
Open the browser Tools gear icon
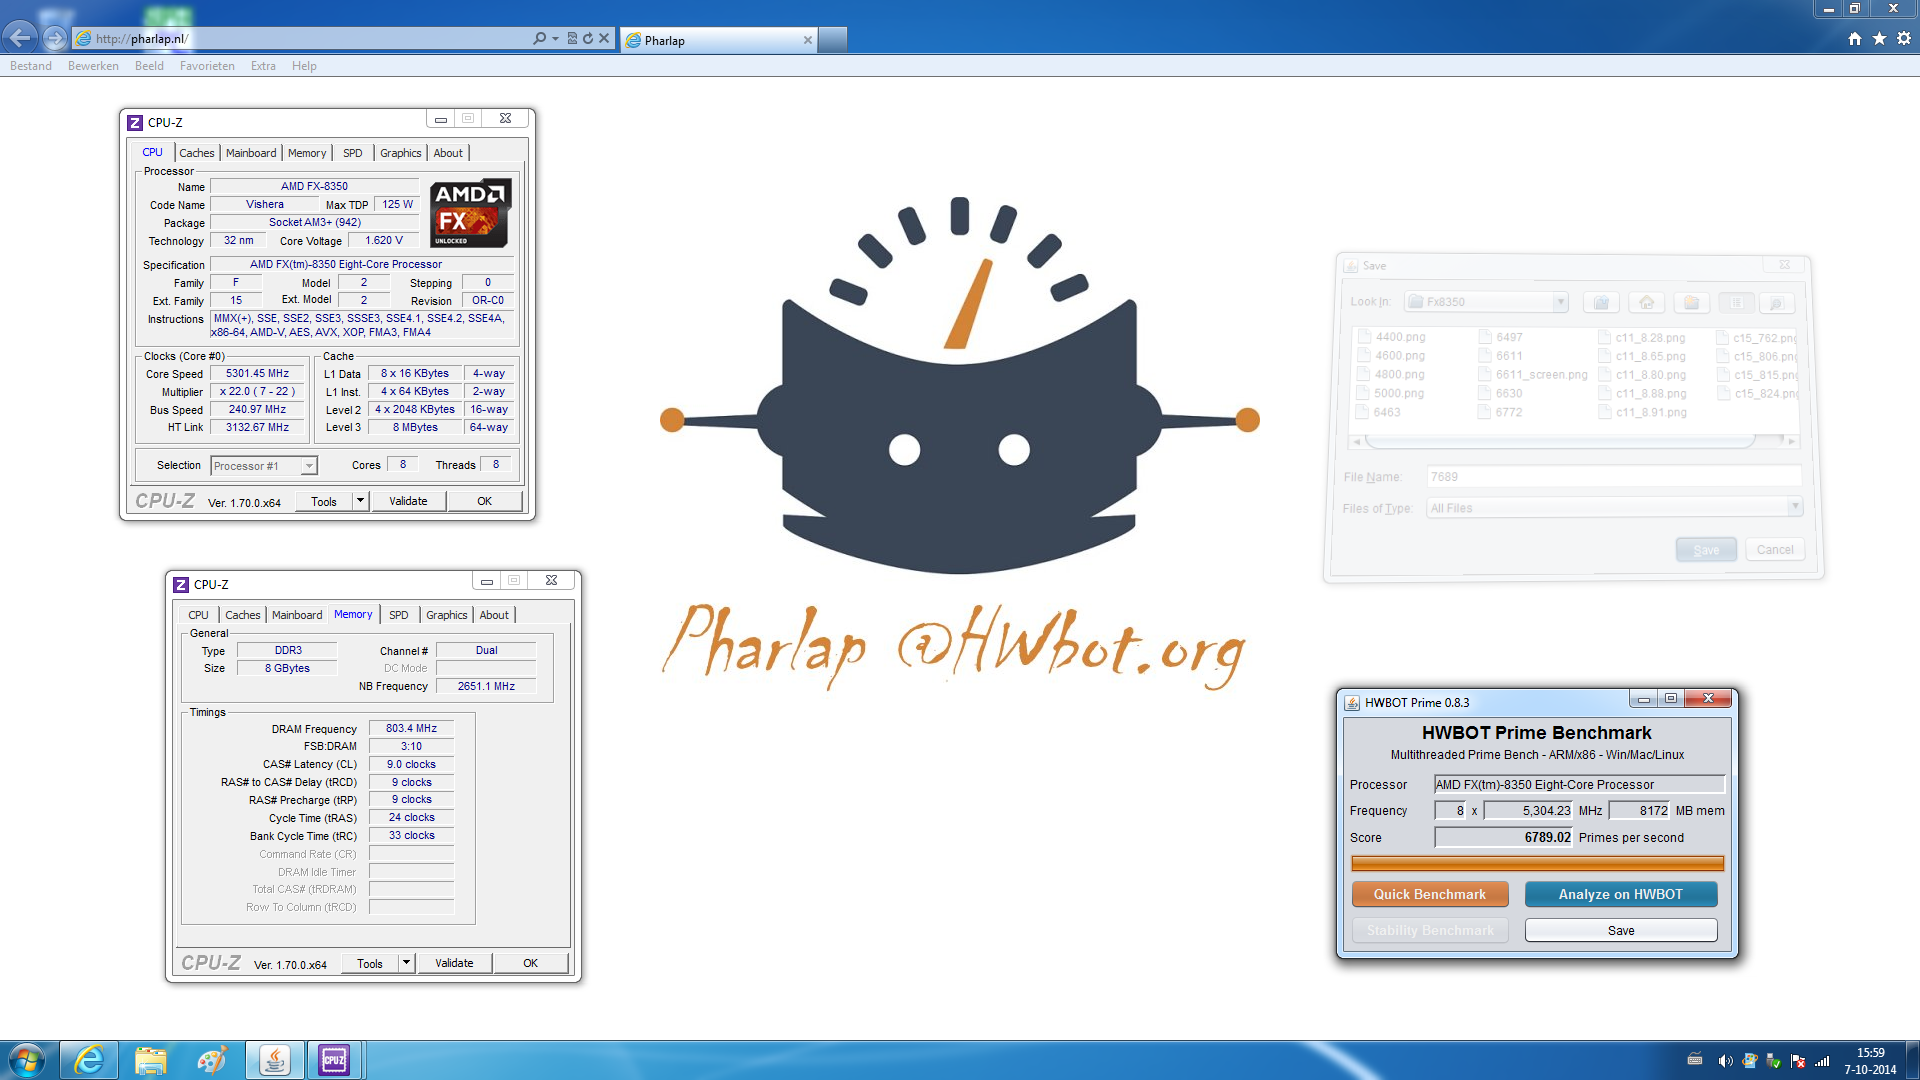pyautogui.click(x=1904, y=38)
